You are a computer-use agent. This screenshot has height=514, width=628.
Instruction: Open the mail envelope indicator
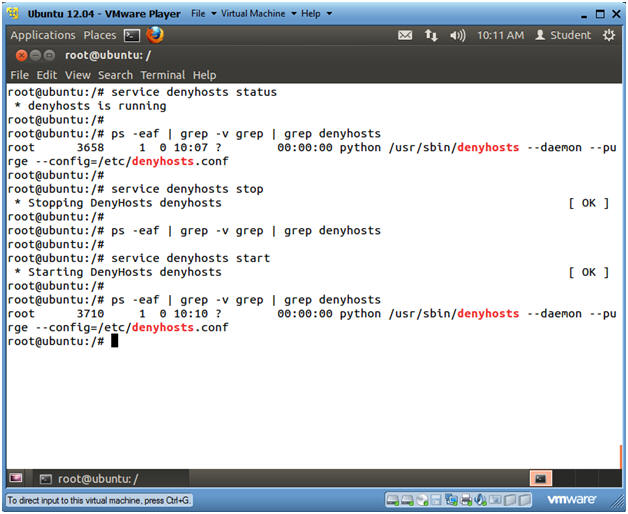(405, 35)
